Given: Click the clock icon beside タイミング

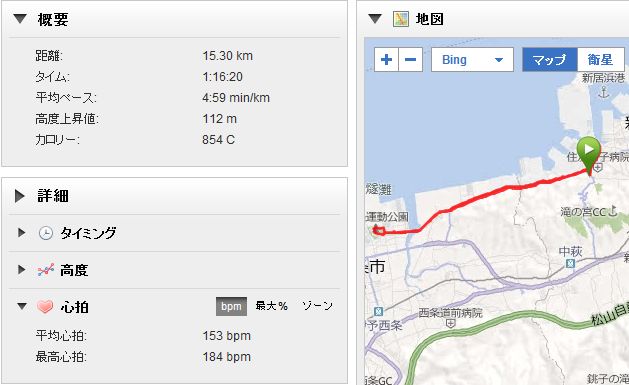Looking at the screenshot, I should pos(45,233).
